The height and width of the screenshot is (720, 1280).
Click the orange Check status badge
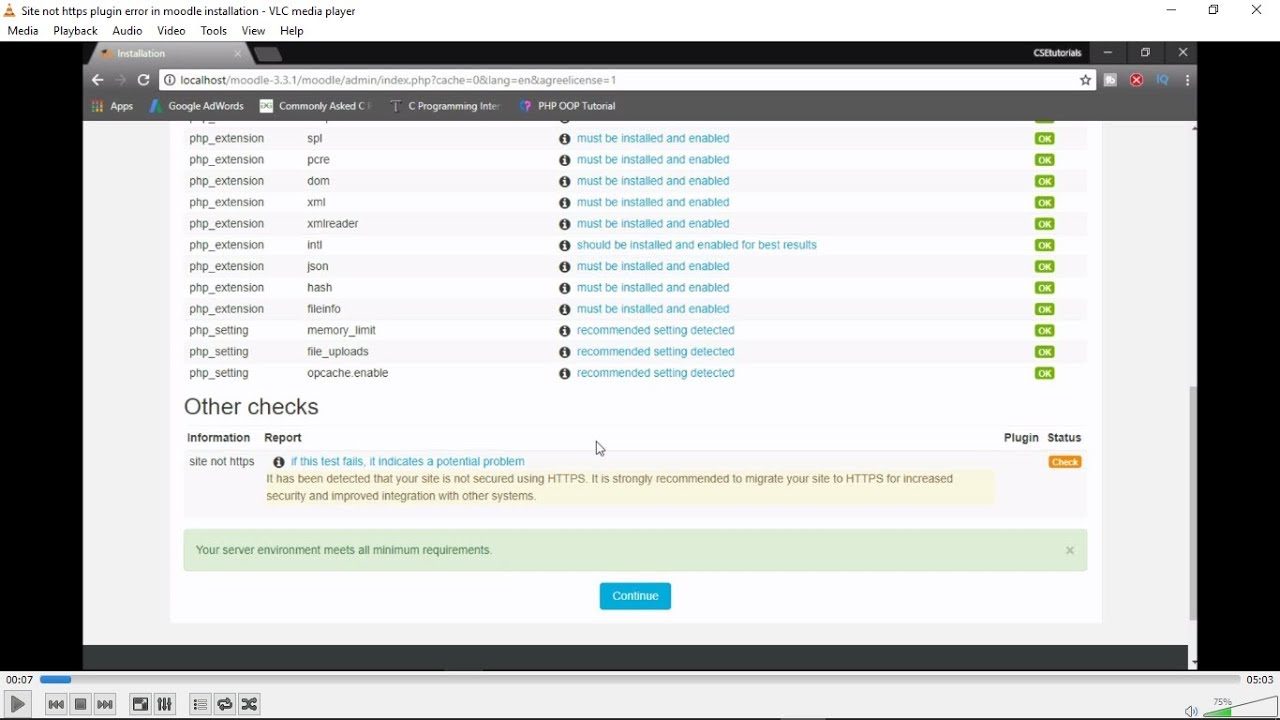pyautogui.click(x=1065, y=462)
